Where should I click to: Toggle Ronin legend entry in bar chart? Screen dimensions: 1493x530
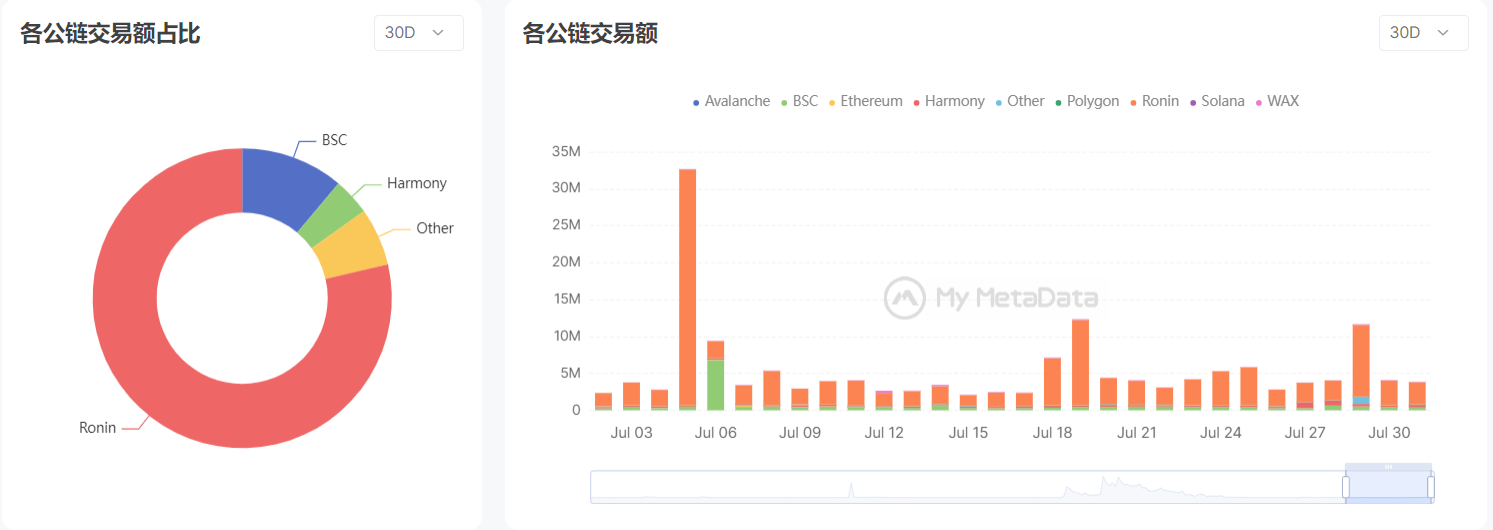tap(1154, 101)
